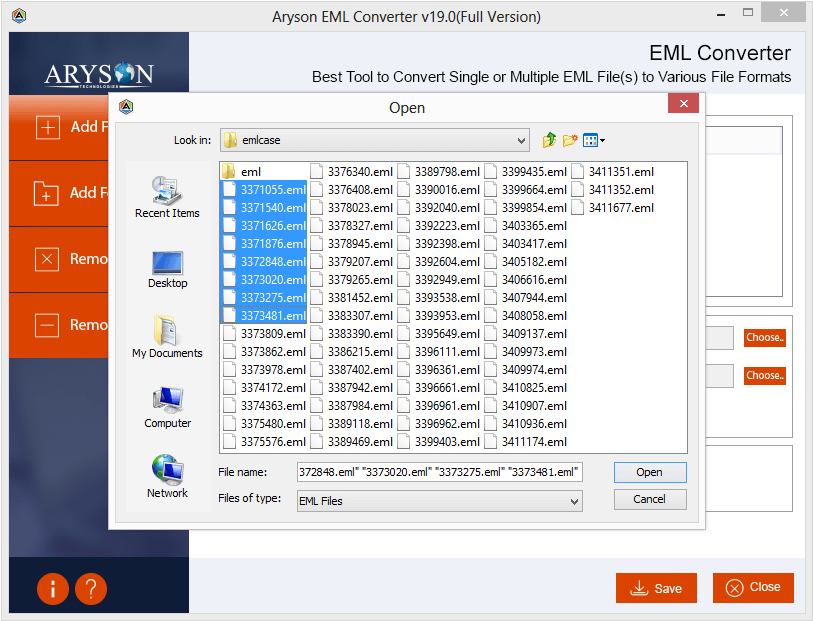Go to the Desktop shortcut icon
The width and height of the screenshot is (813, 621).
167,267
